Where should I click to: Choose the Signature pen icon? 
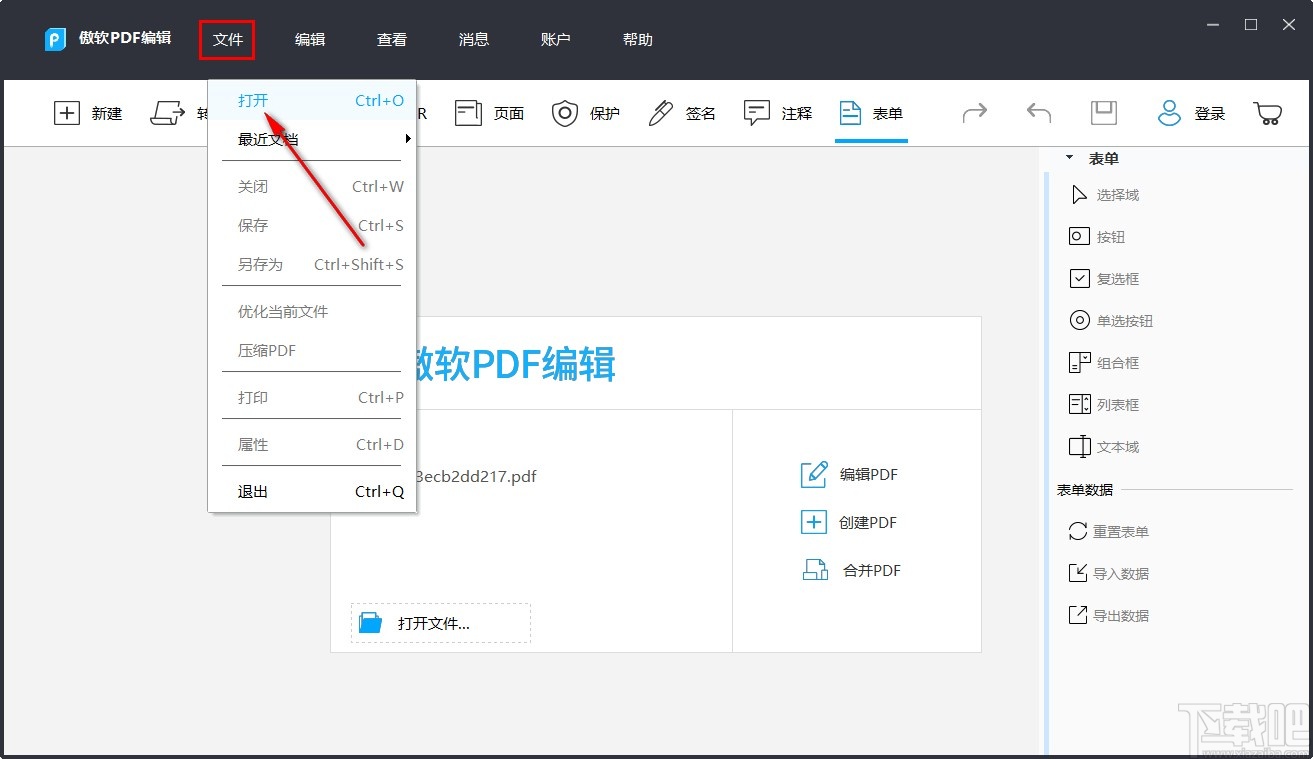[x=661, y=113]
